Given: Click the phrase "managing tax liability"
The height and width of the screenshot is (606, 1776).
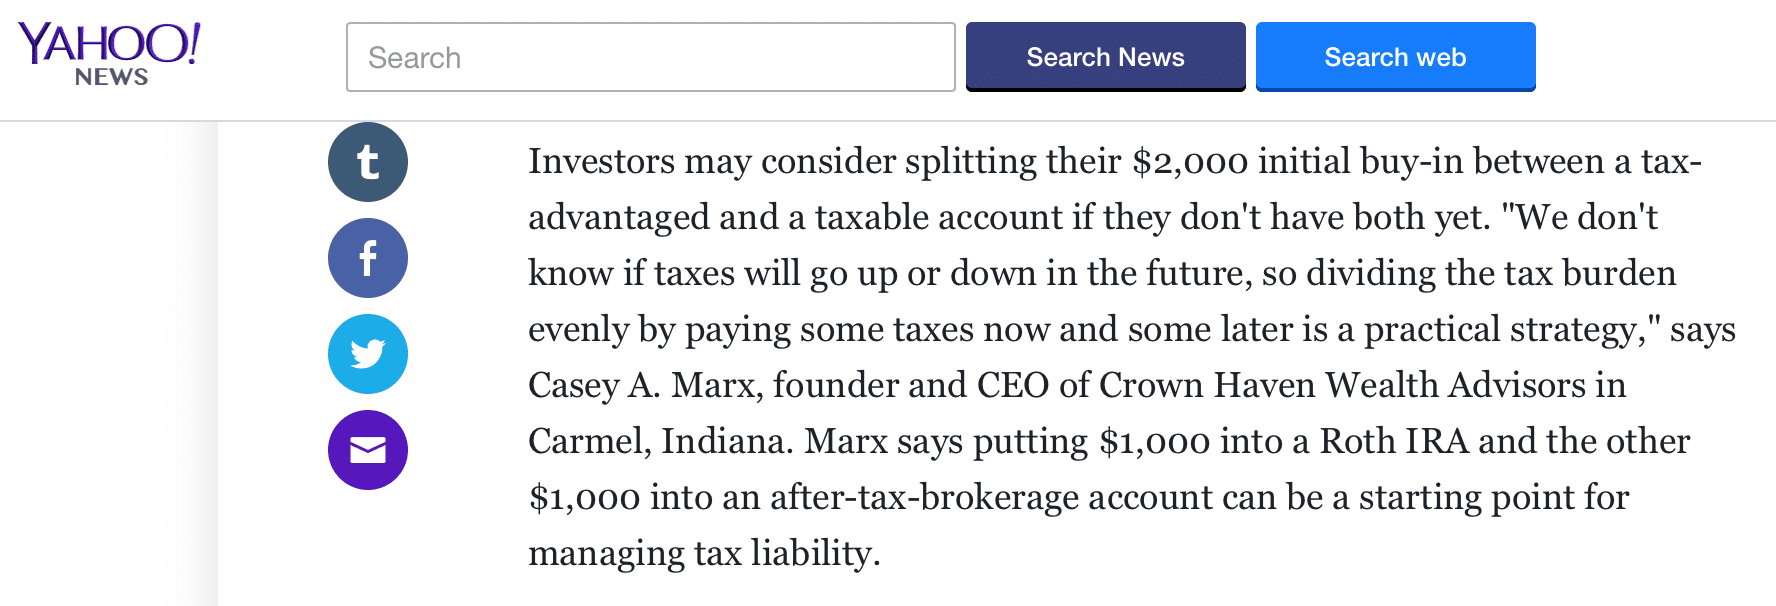Looking at the screenshot, I should [703, 553].
